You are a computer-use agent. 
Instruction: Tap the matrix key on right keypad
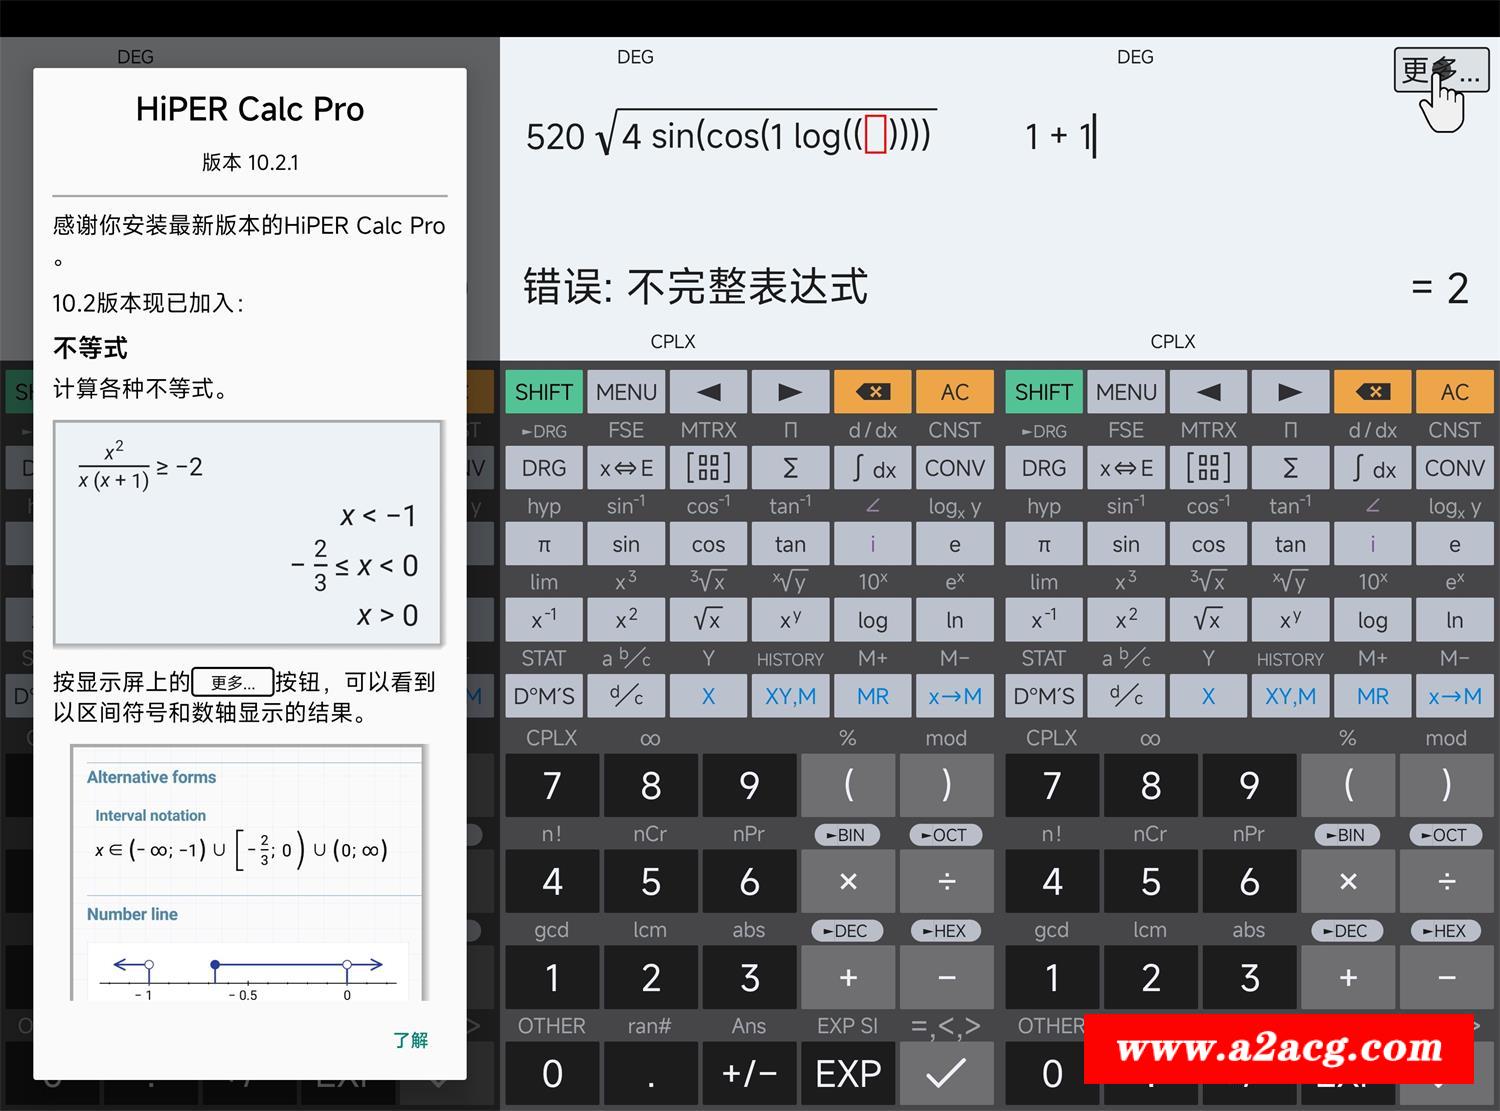[x=1208, y=468]
